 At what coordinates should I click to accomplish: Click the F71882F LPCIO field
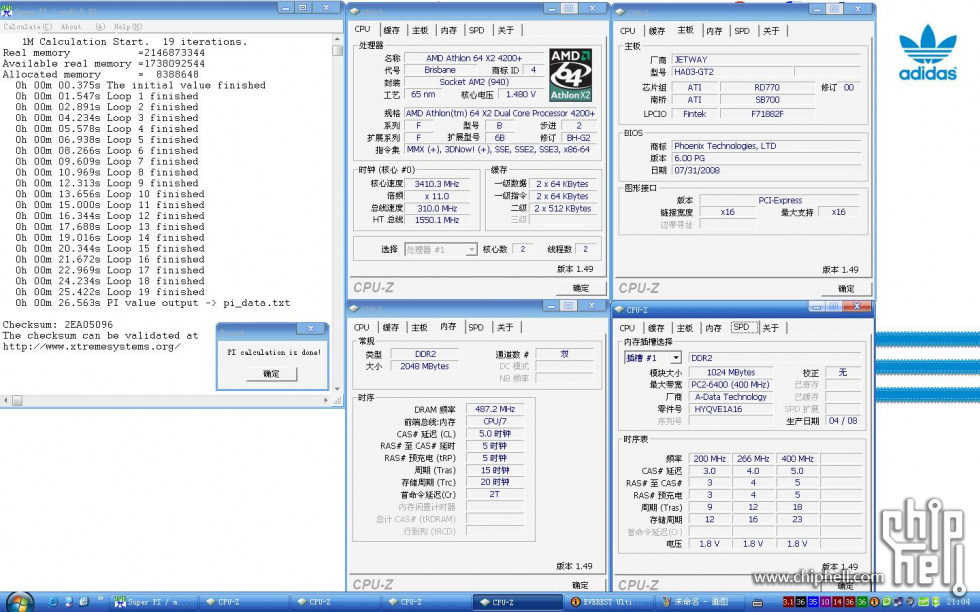[x=767, y=114]
